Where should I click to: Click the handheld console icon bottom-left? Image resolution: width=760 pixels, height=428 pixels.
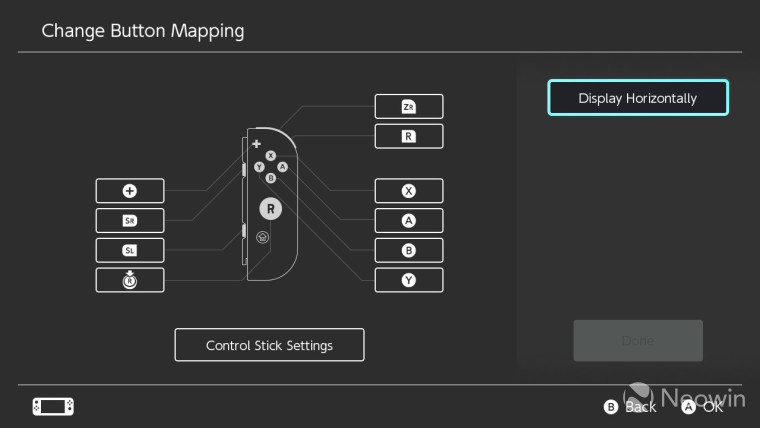[x=53, y=406]
